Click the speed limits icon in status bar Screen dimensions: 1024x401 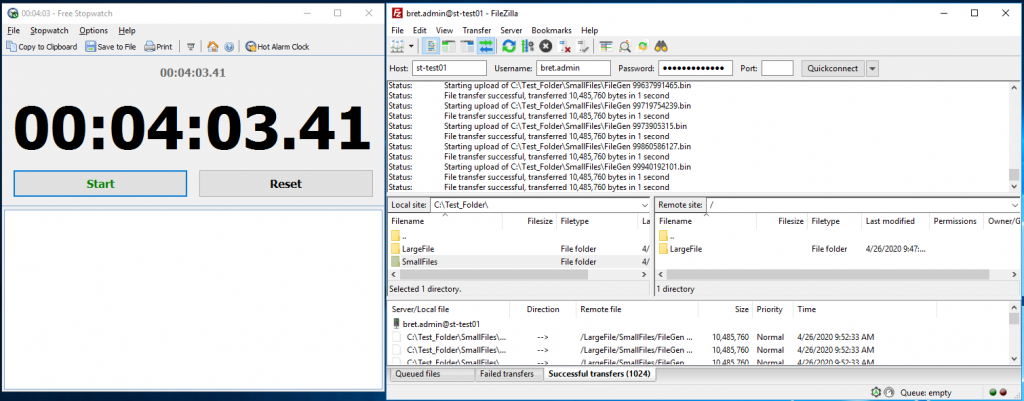(889, 393)
